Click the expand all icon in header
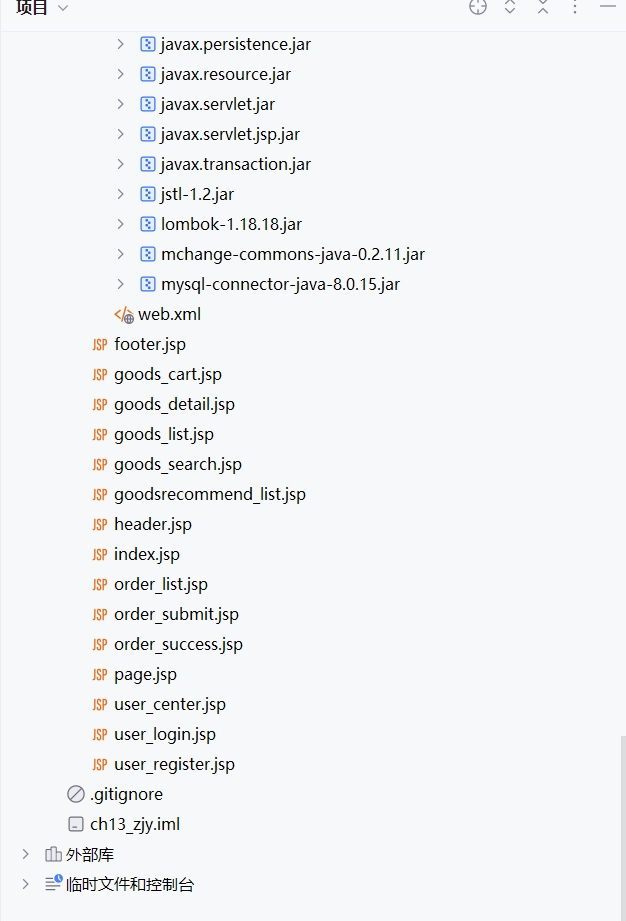 [x=510, y=7]
